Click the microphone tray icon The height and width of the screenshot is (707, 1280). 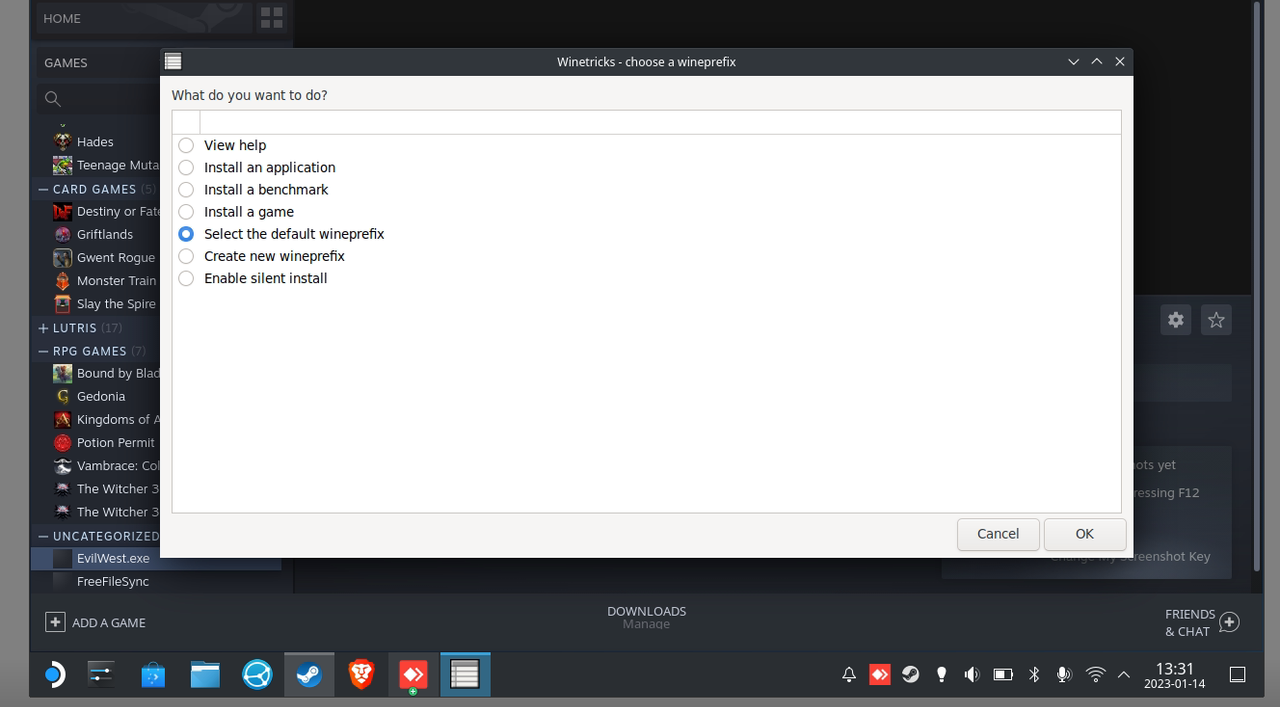pyautogui.click(x=1064, y=675)
